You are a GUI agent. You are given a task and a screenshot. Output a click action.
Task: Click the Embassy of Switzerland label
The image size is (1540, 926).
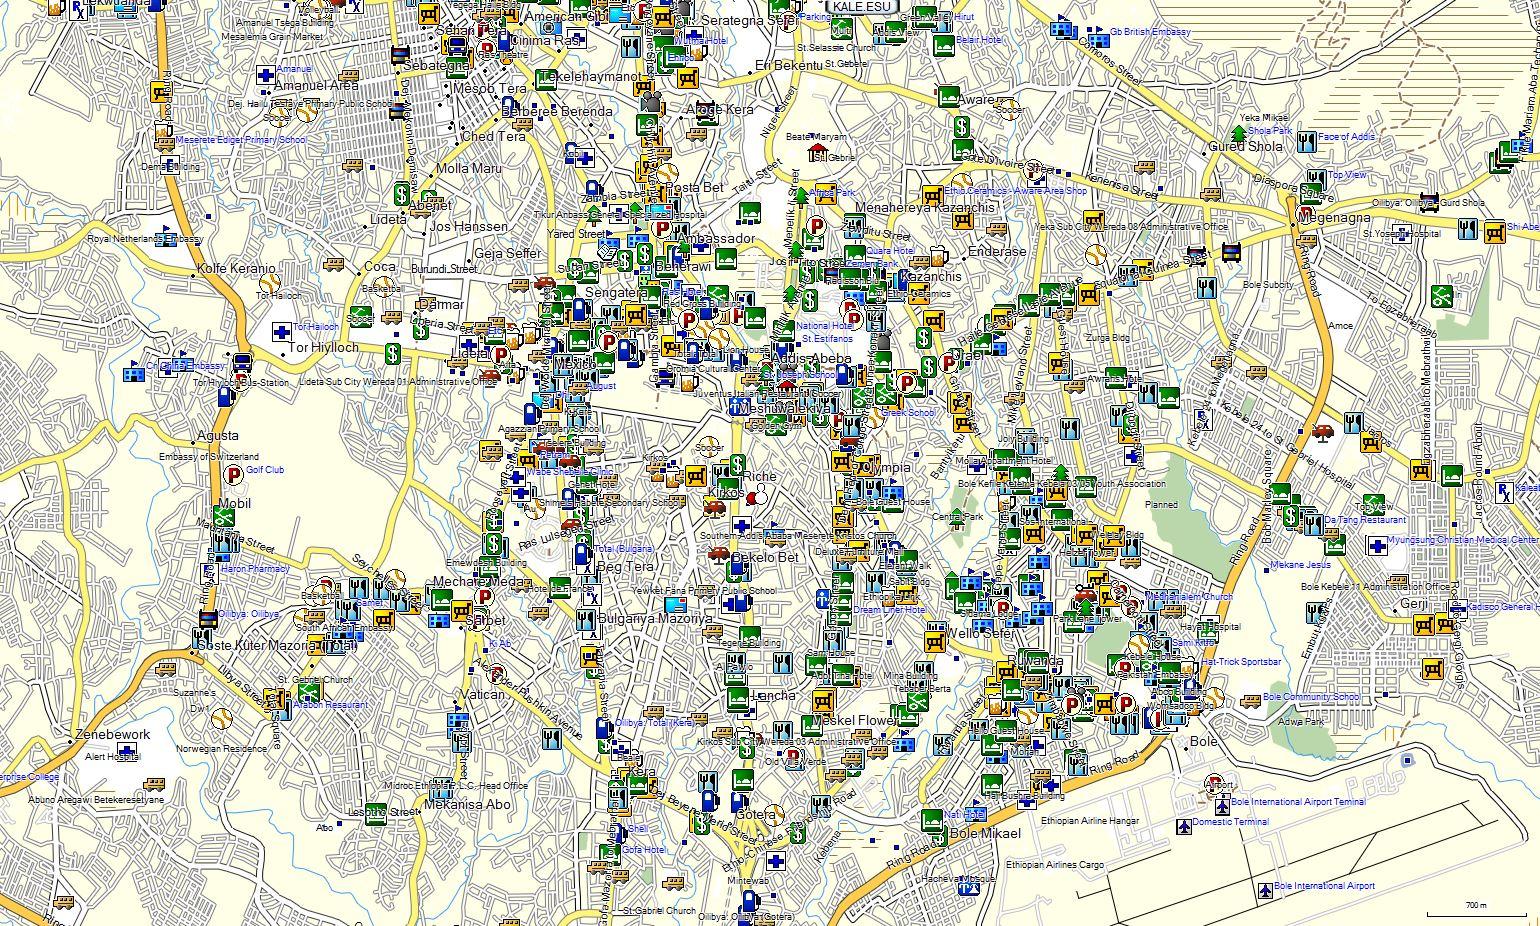coord(208,457)
